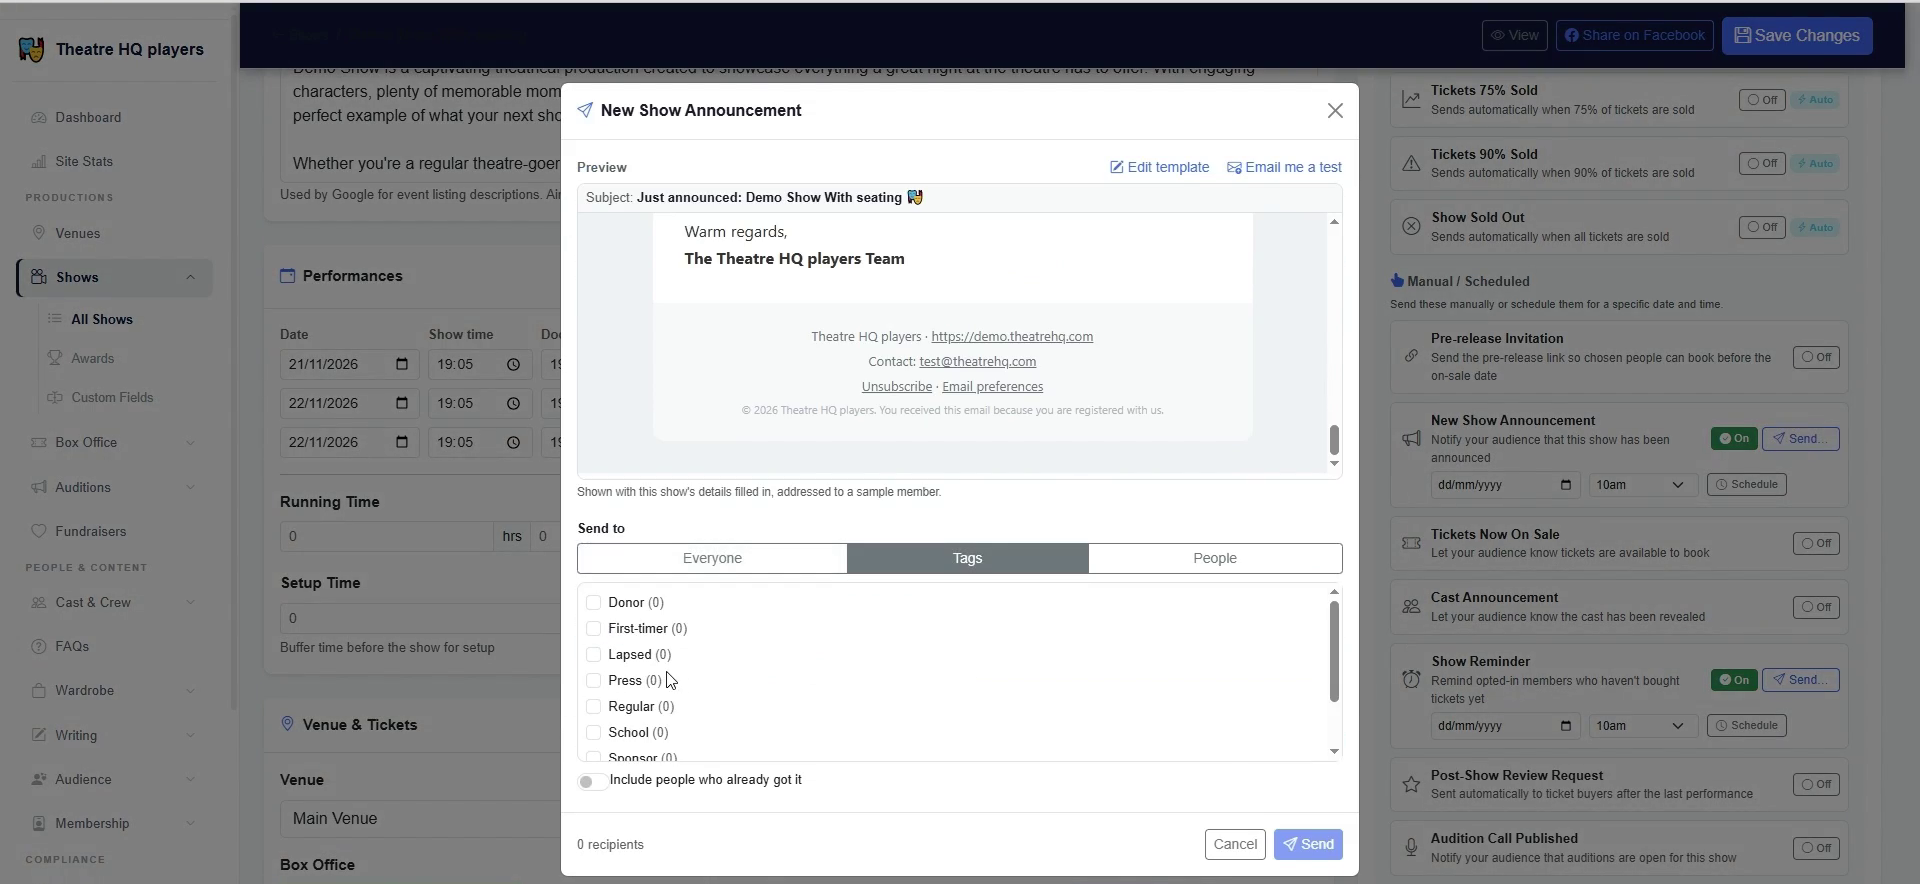Check the School tag checkbox

(594, 732)
